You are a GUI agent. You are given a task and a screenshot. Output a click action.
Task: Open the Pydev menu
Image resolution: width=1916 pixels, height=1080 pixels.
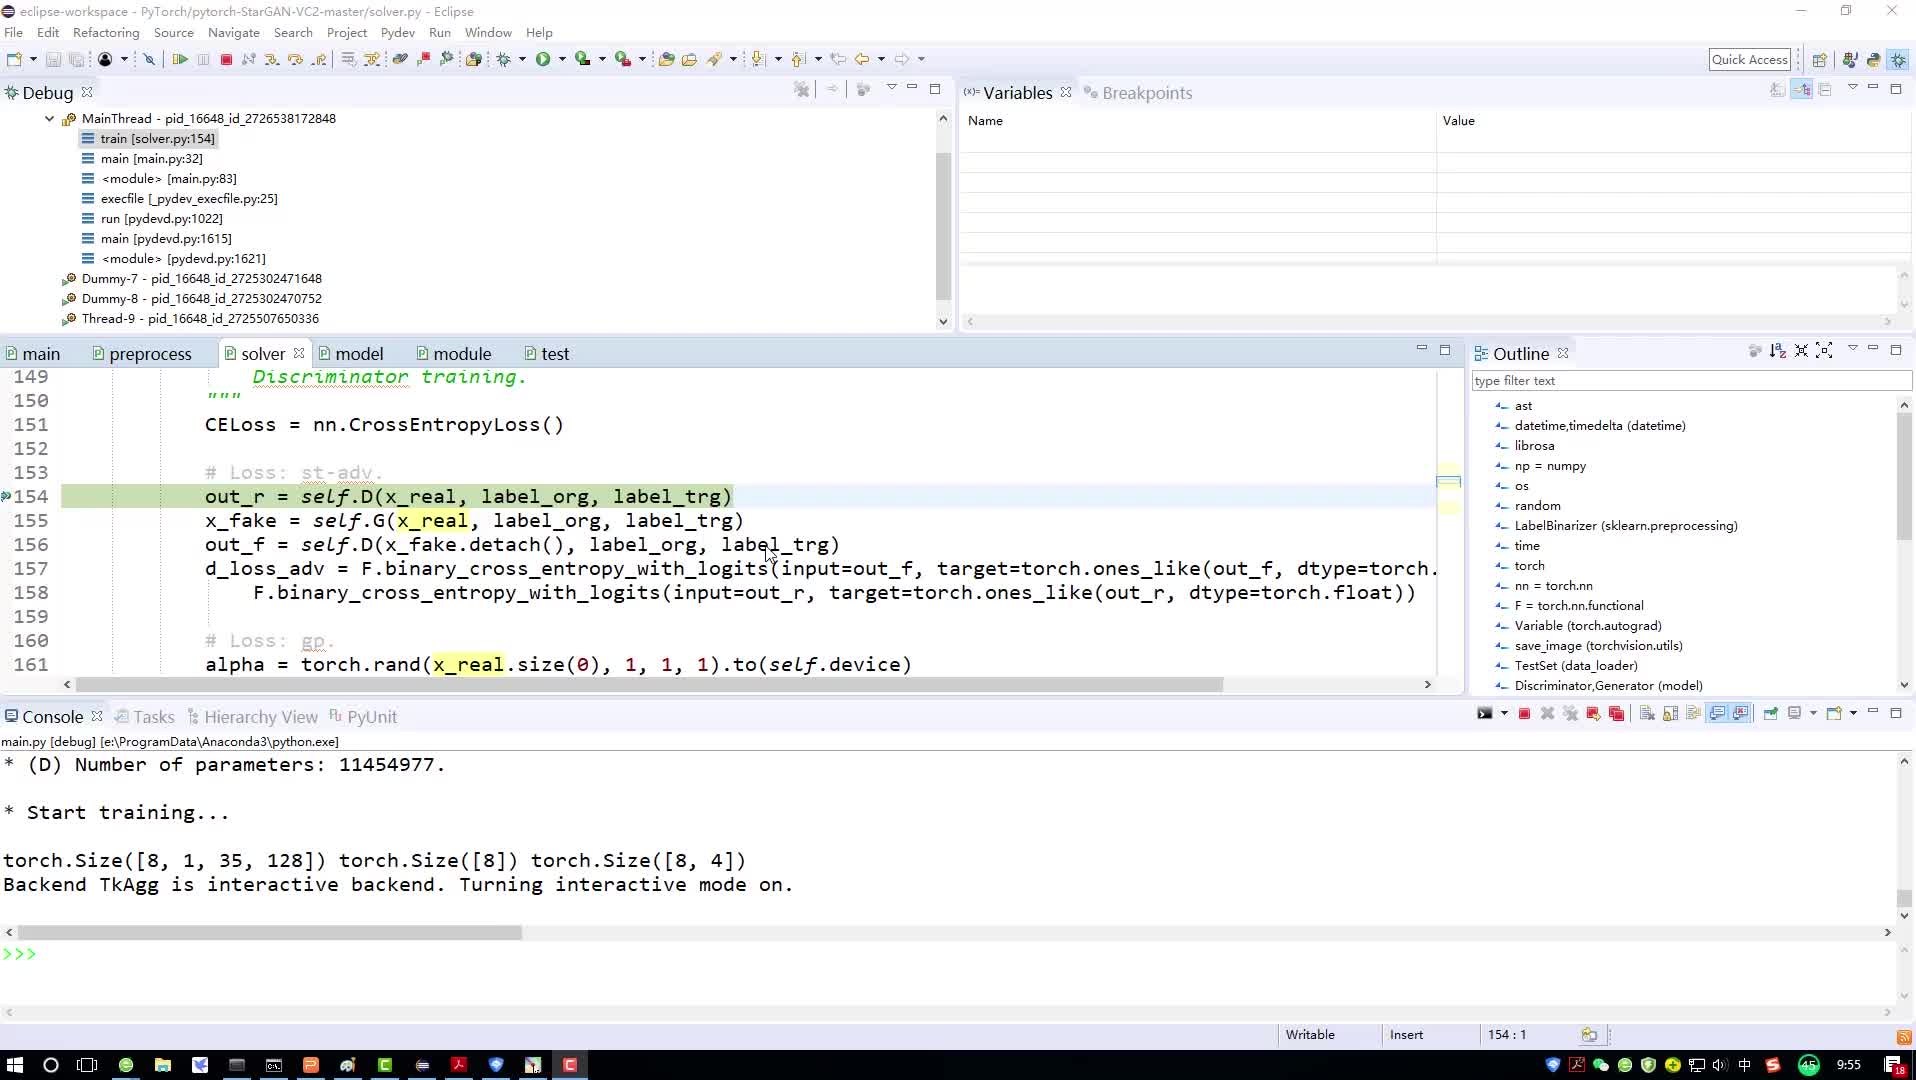click(x=397, y=32)
